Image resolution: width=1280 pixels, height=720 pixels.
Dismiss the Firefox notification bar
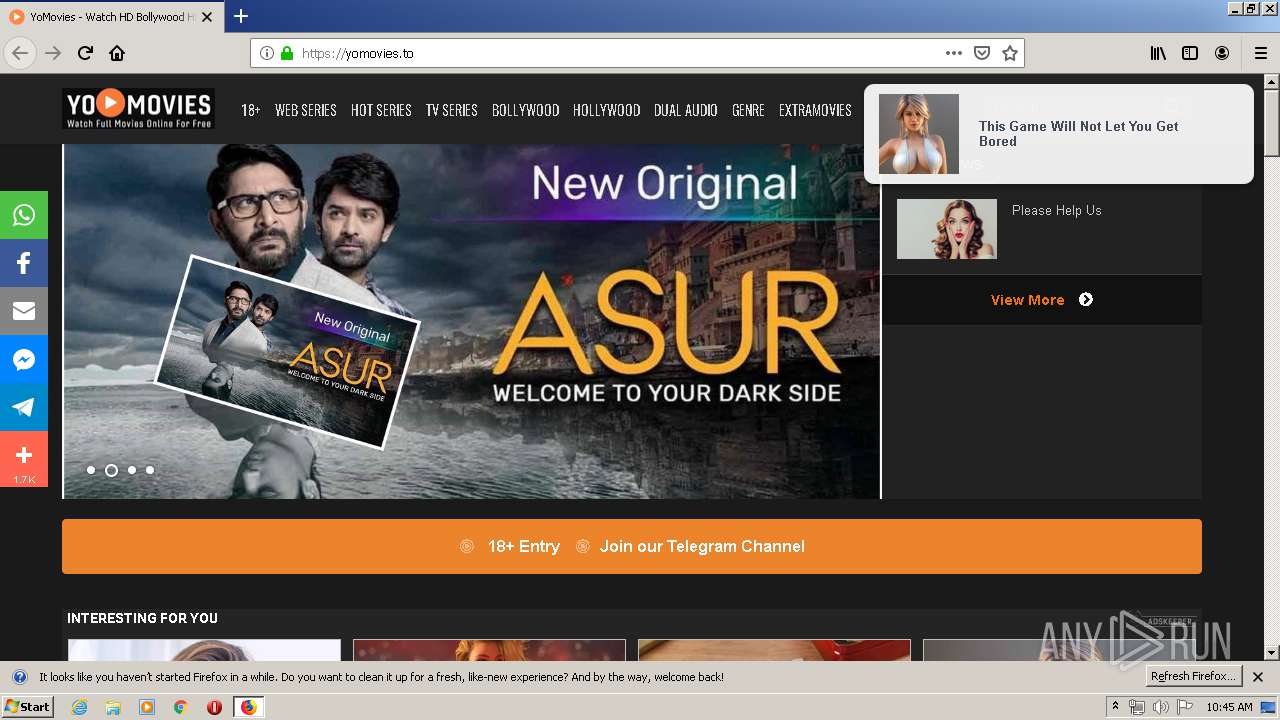pyautogui.click(x=1258, y=677)
